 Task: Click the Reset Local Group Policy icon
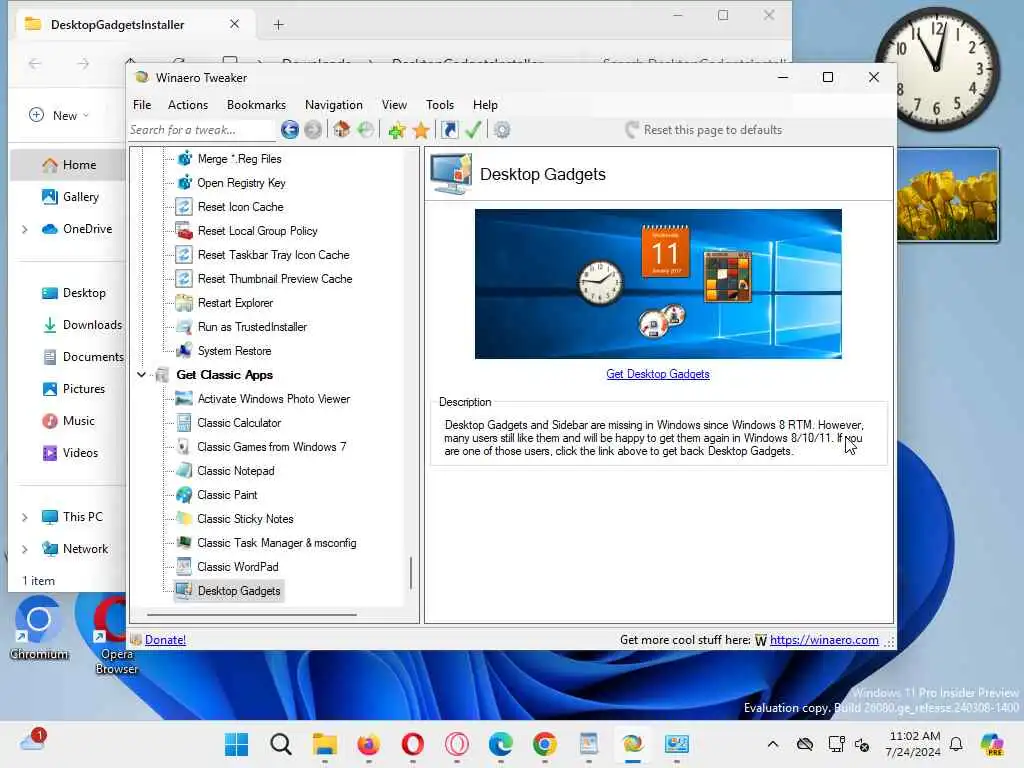click(184, 231)
